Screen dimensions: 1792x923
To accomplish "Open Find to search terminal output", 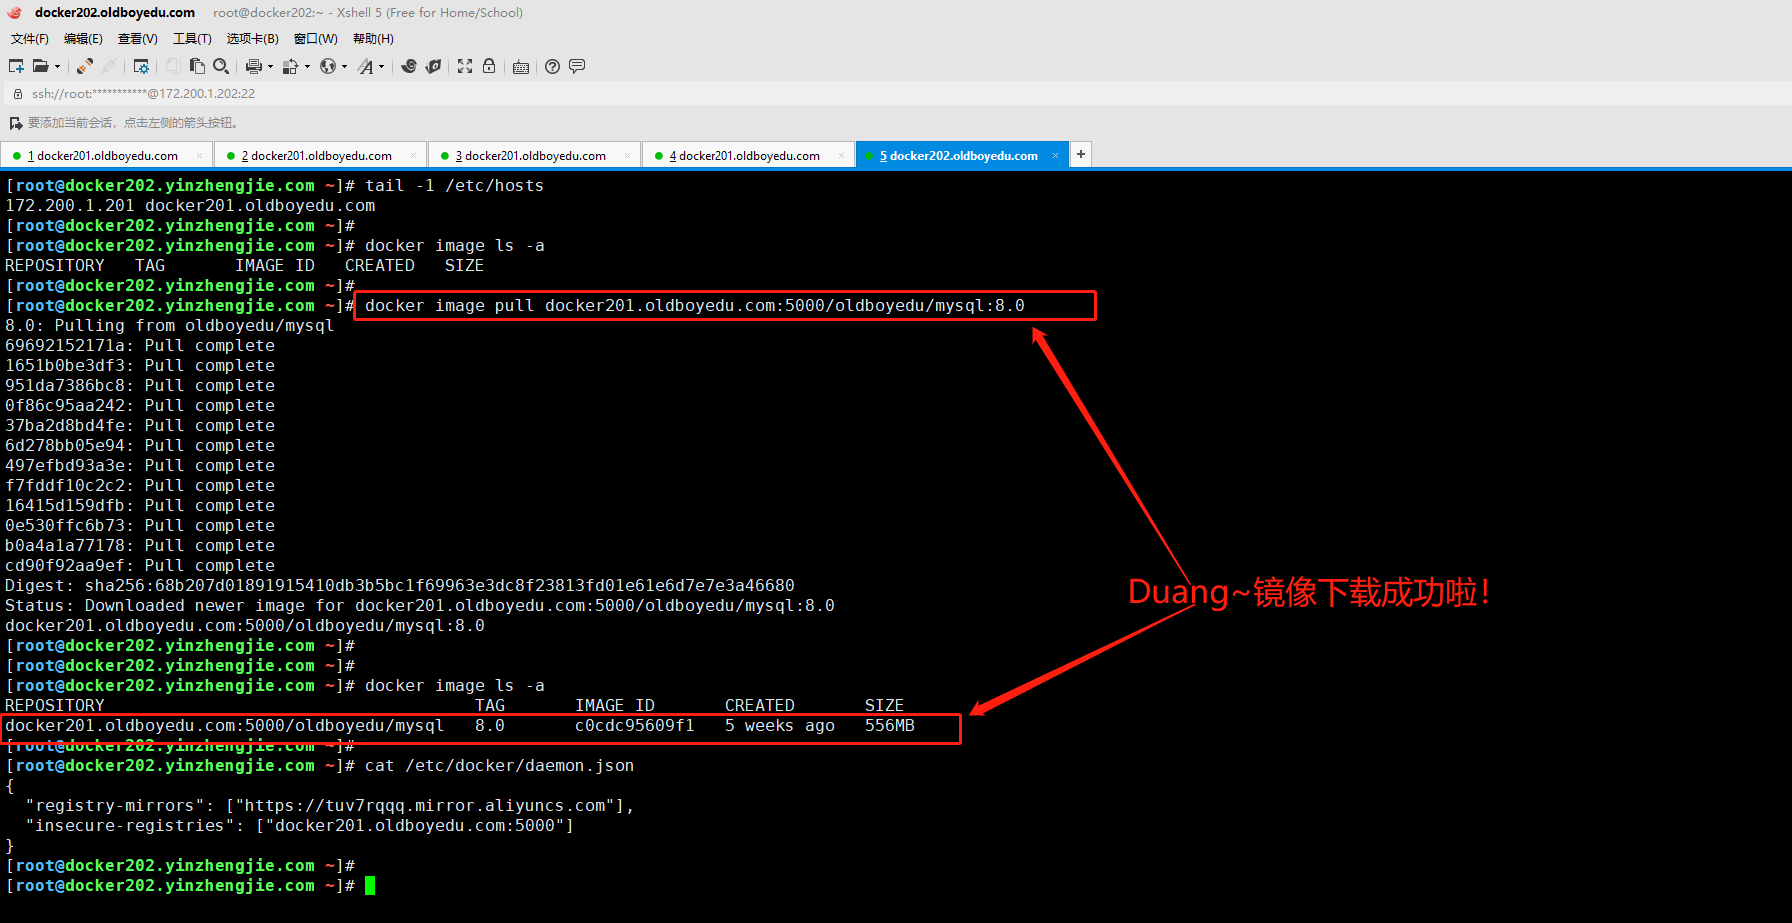I will 220,66.
